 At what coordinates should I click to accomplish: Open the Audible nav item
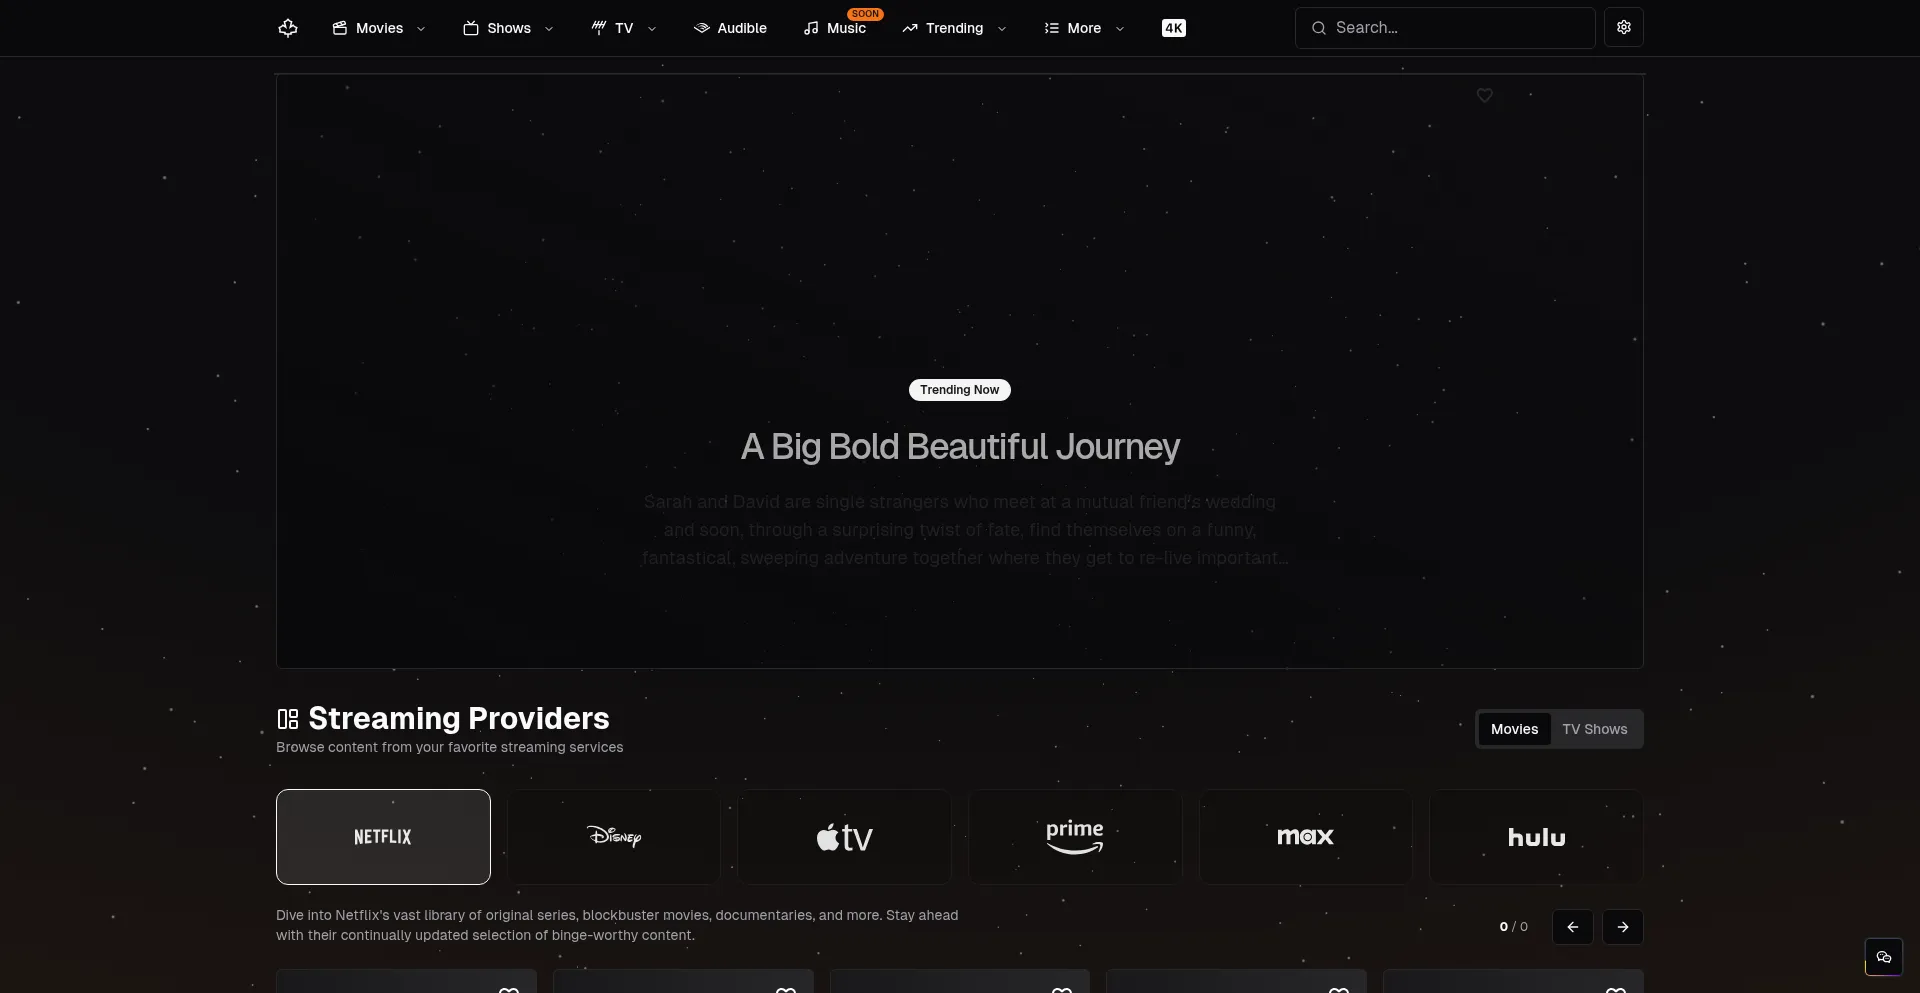pos(730,28)
